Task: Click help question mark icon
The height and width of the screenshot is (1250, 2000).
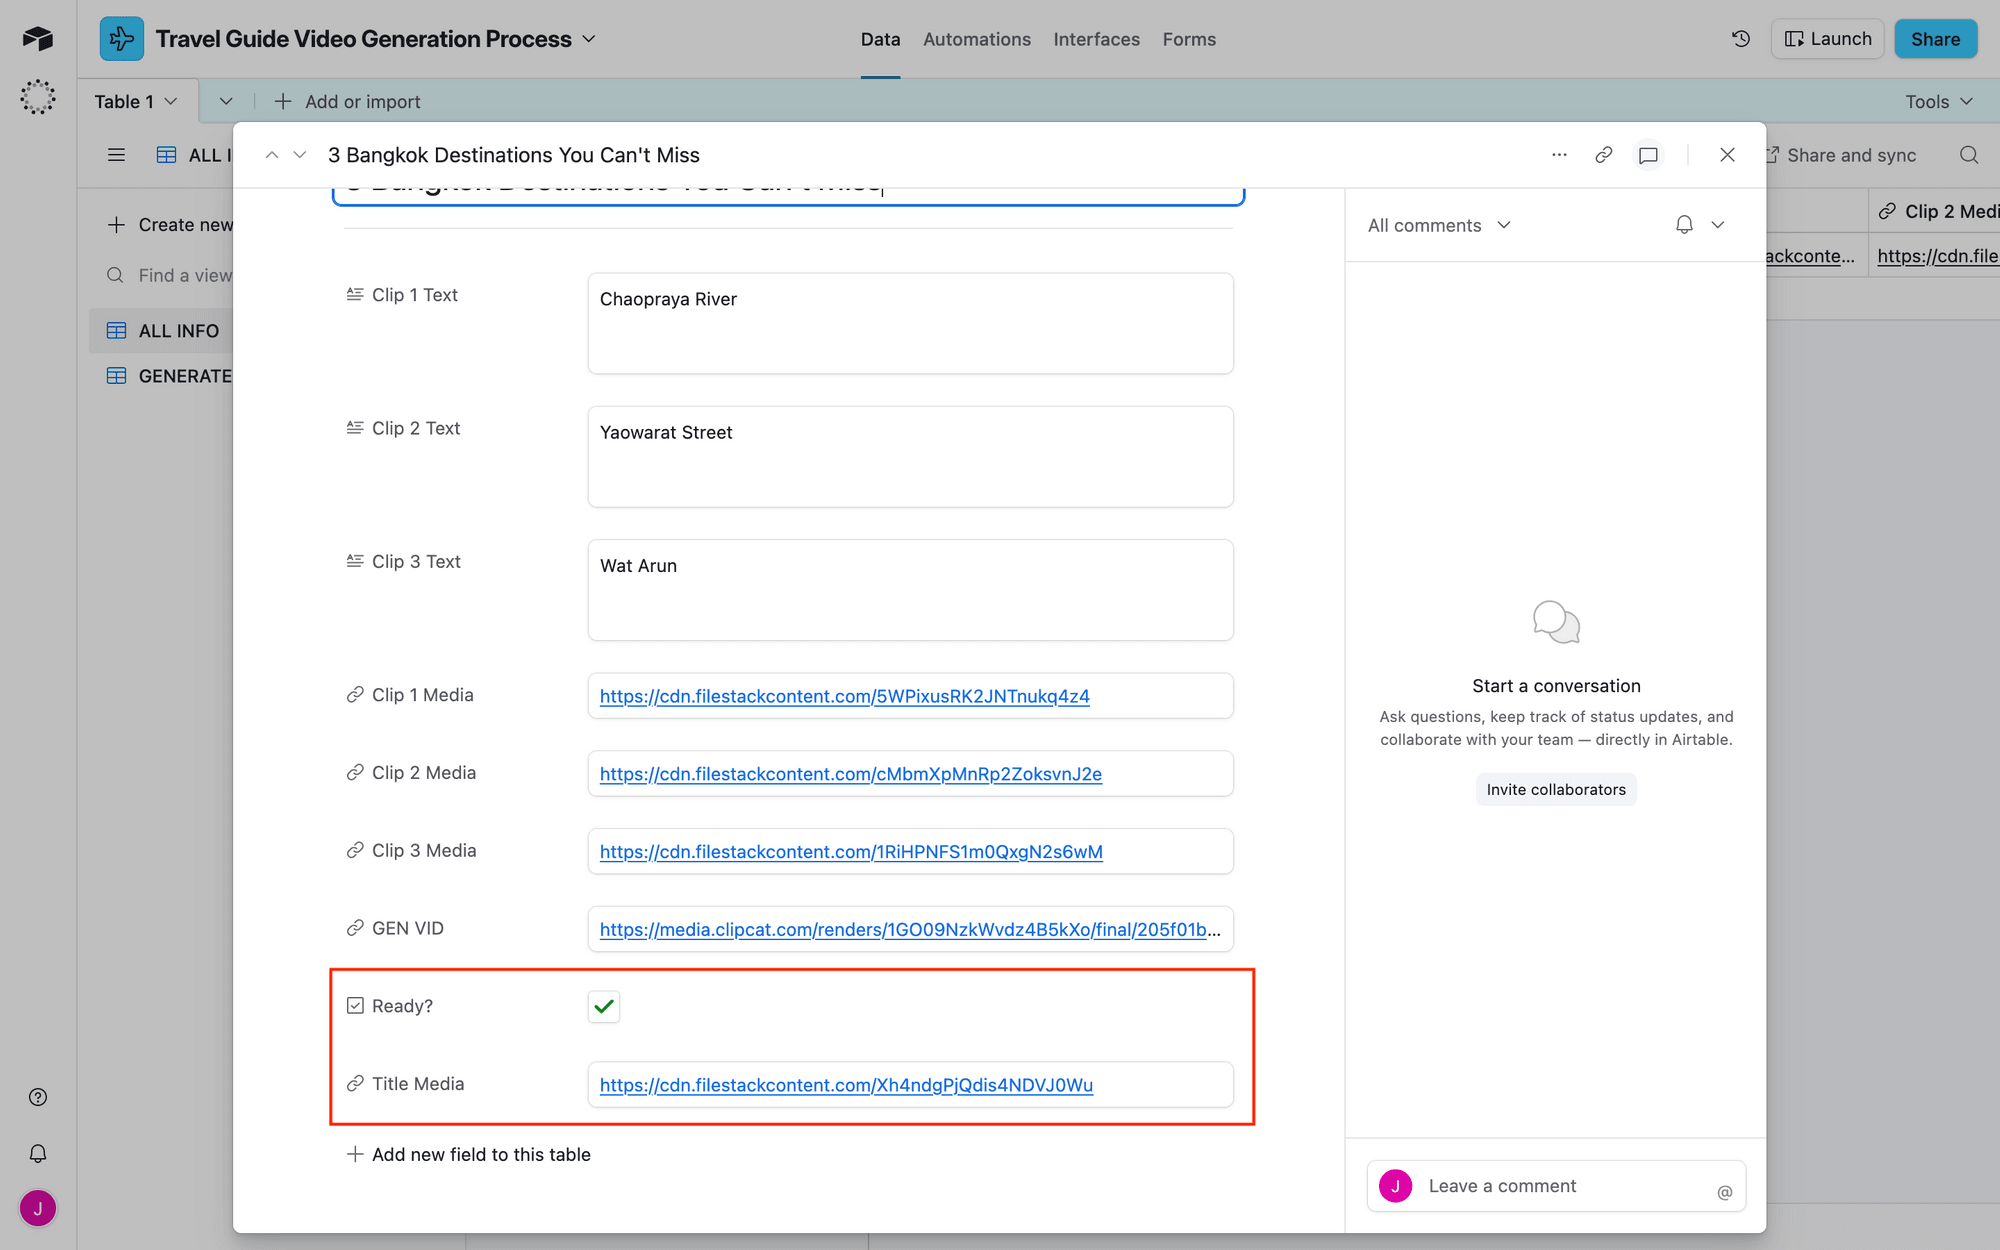Action: coord(38,1097)
